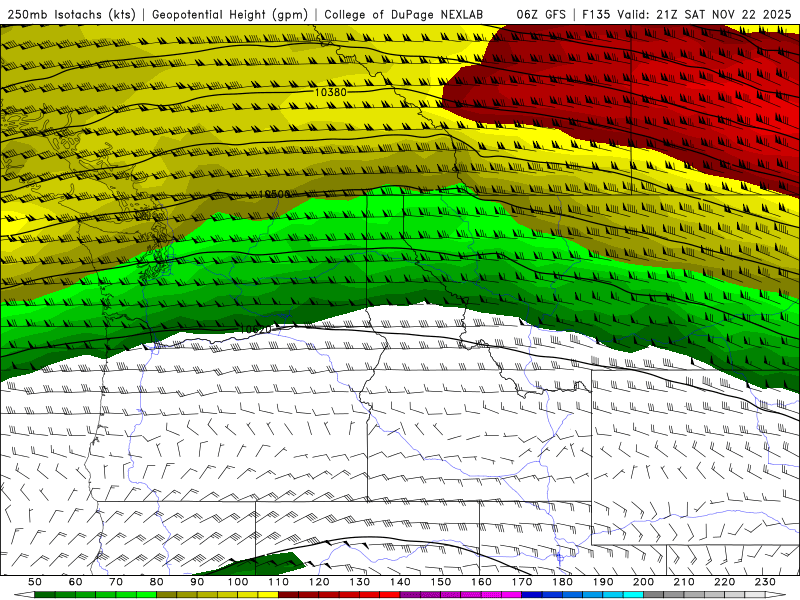This screenshot has width=800, height=600.
Task: Click the "250mb Isotachs (kts)" title text
Action: tap(71, 14)
